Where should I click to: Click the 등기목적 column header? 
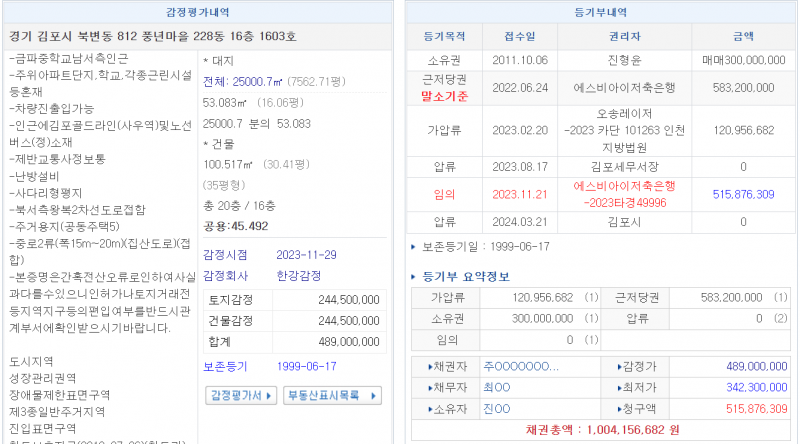(445, 36)
